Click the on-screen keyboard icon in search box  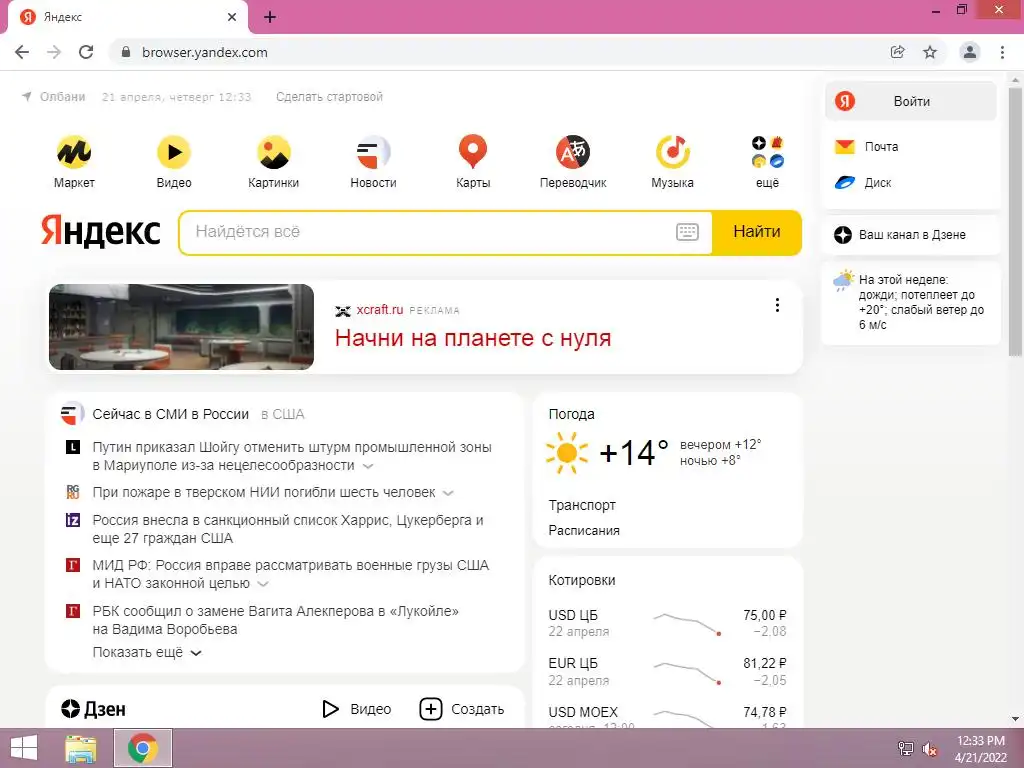tap(687, 232)
